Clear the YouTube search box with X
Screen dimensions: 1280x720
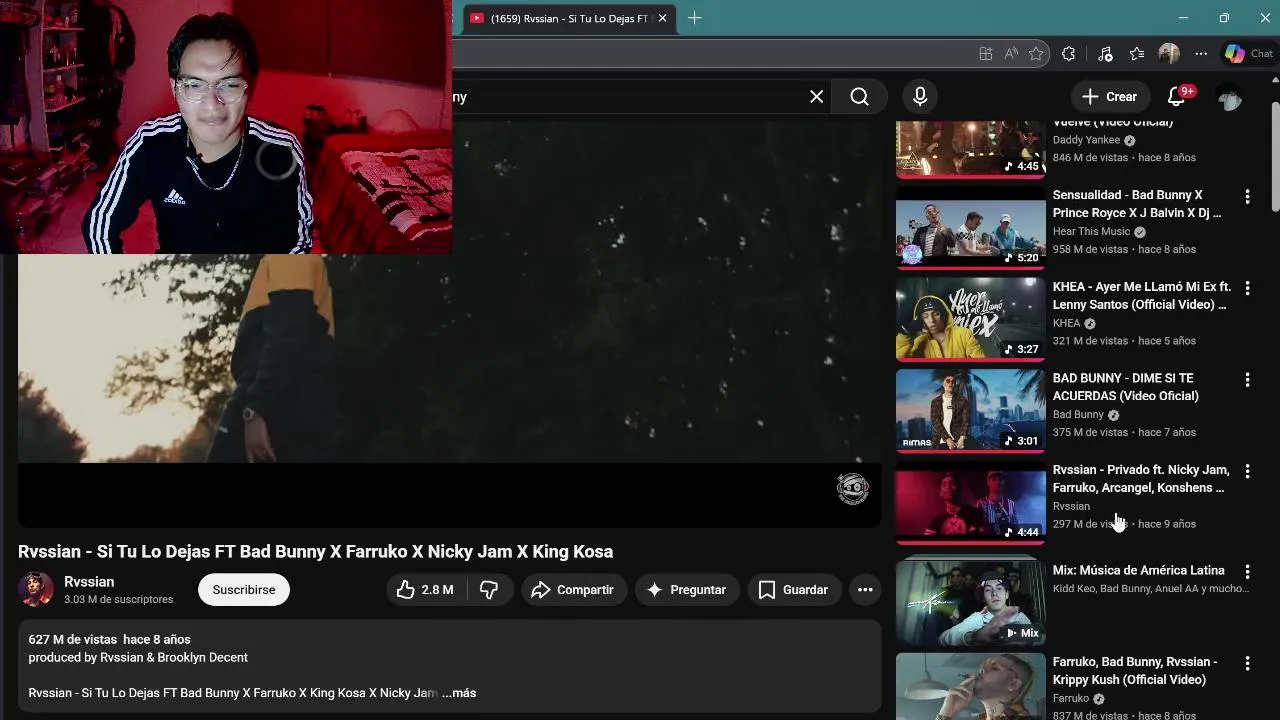click(x=816, y=97)
